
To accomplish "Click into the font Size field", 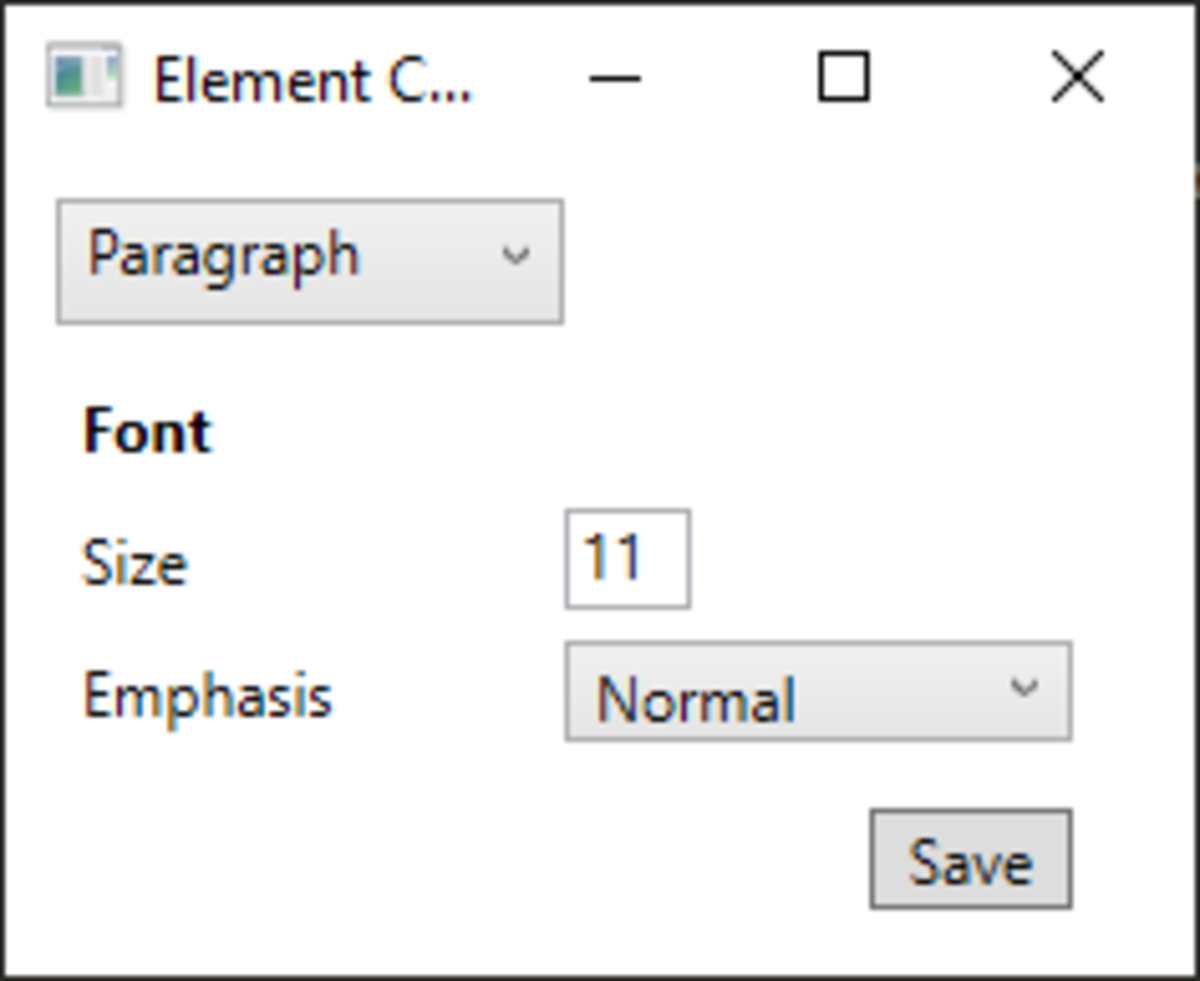I will click(x=627, y=559).
